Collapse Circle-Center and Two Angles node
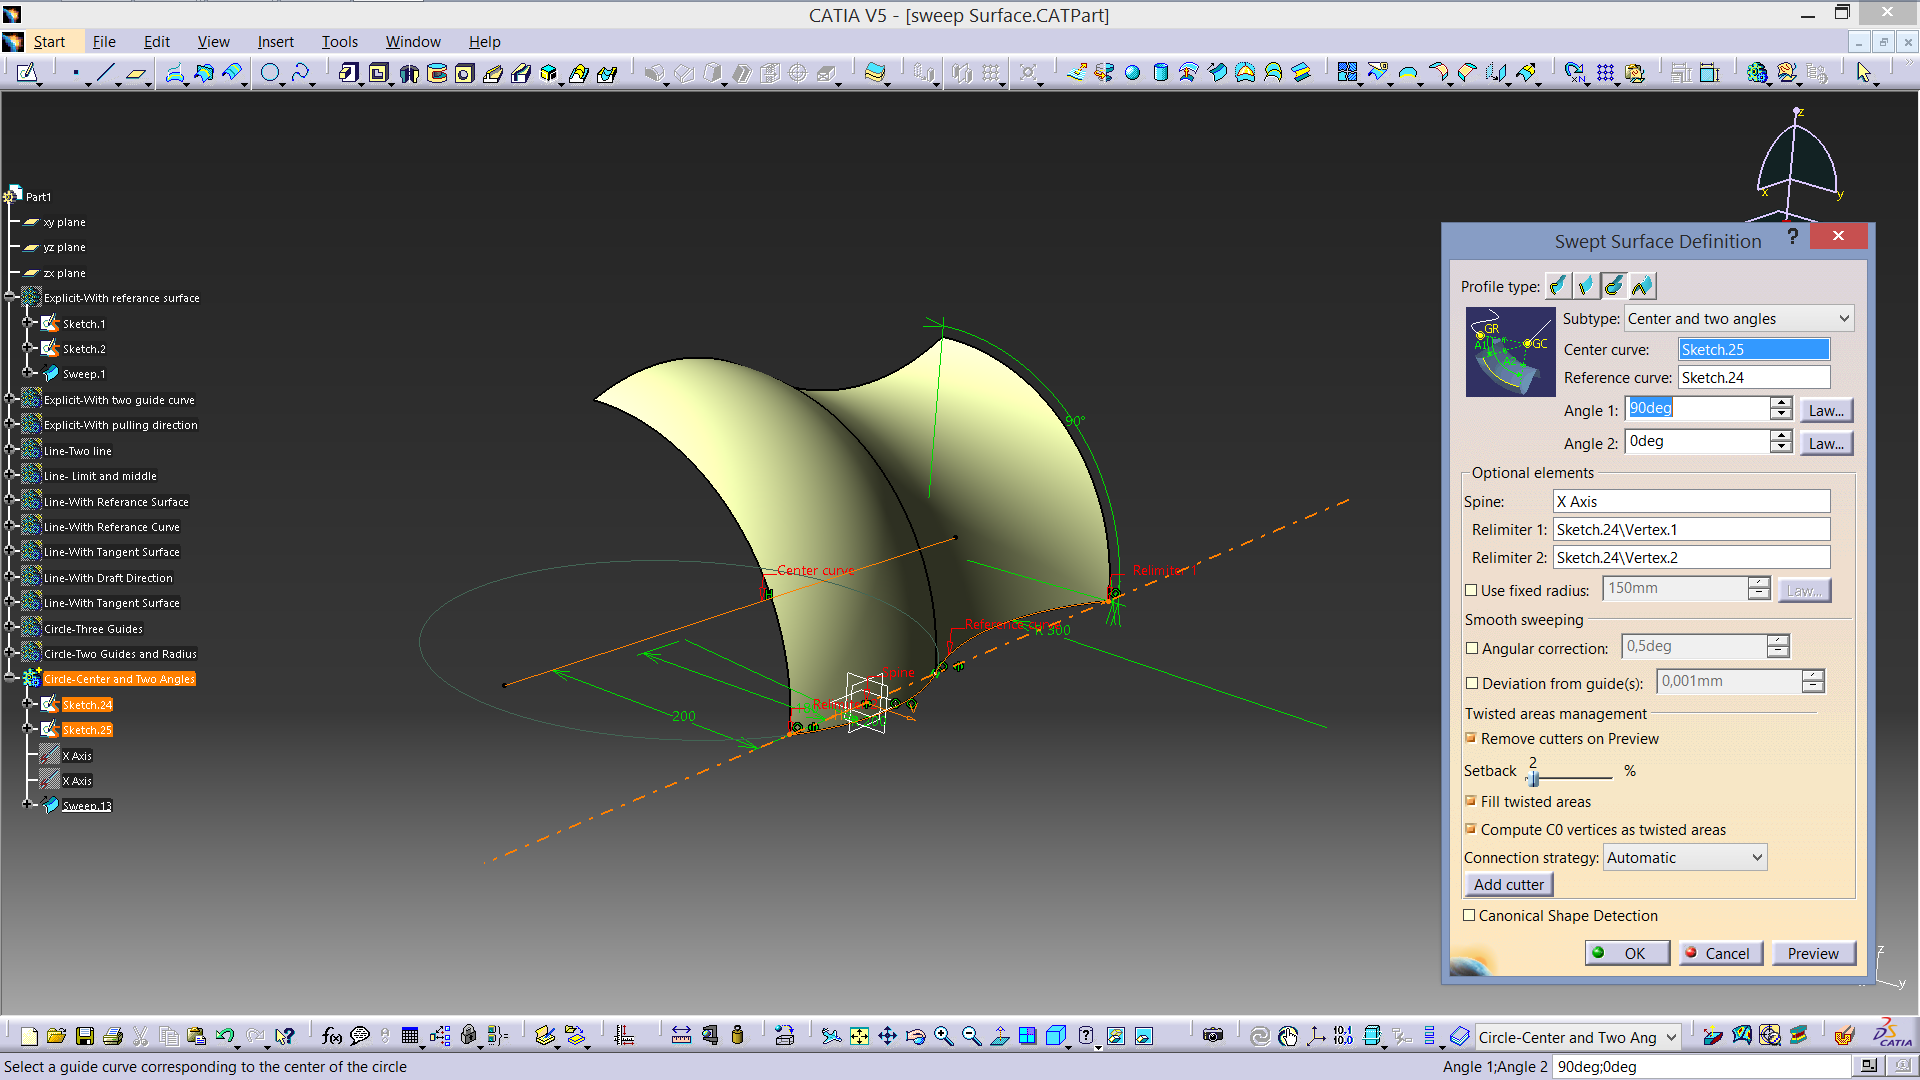This screenshot has height=1080, width=1920. [x=10, y=678]
